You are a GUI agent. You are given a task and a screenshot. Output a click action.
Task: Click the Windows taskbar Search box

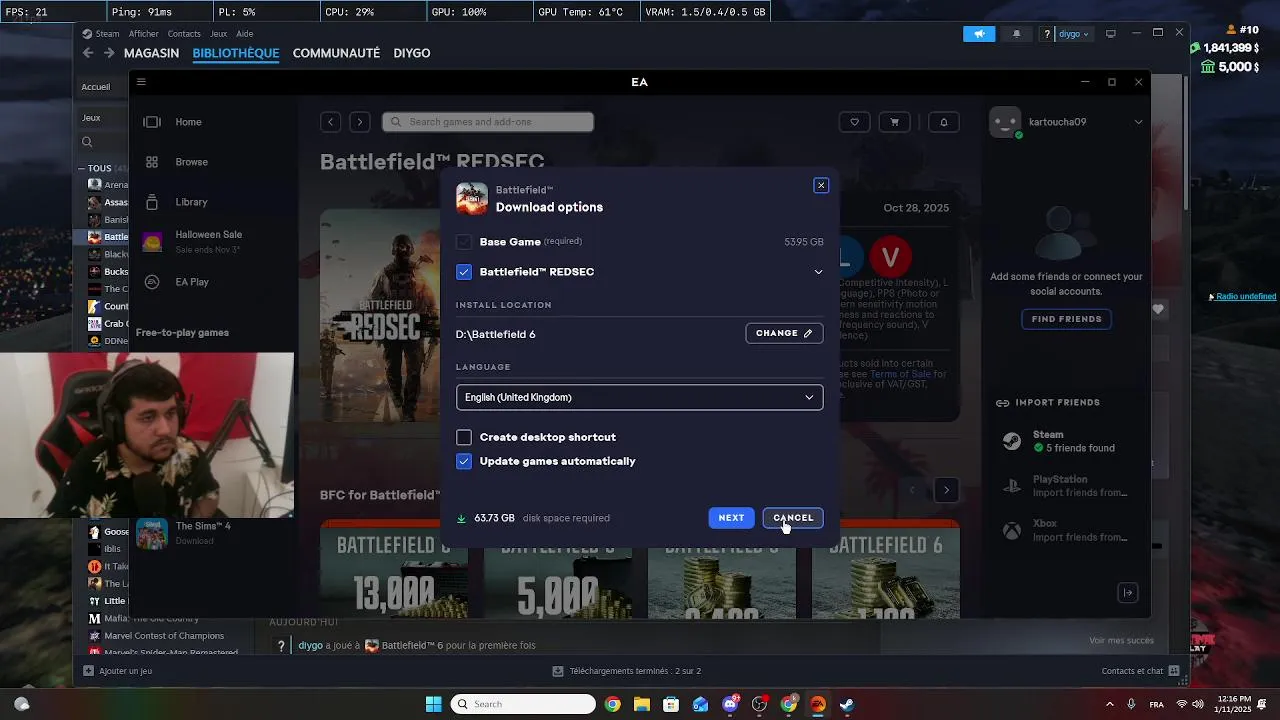click(x=523, y=704)
